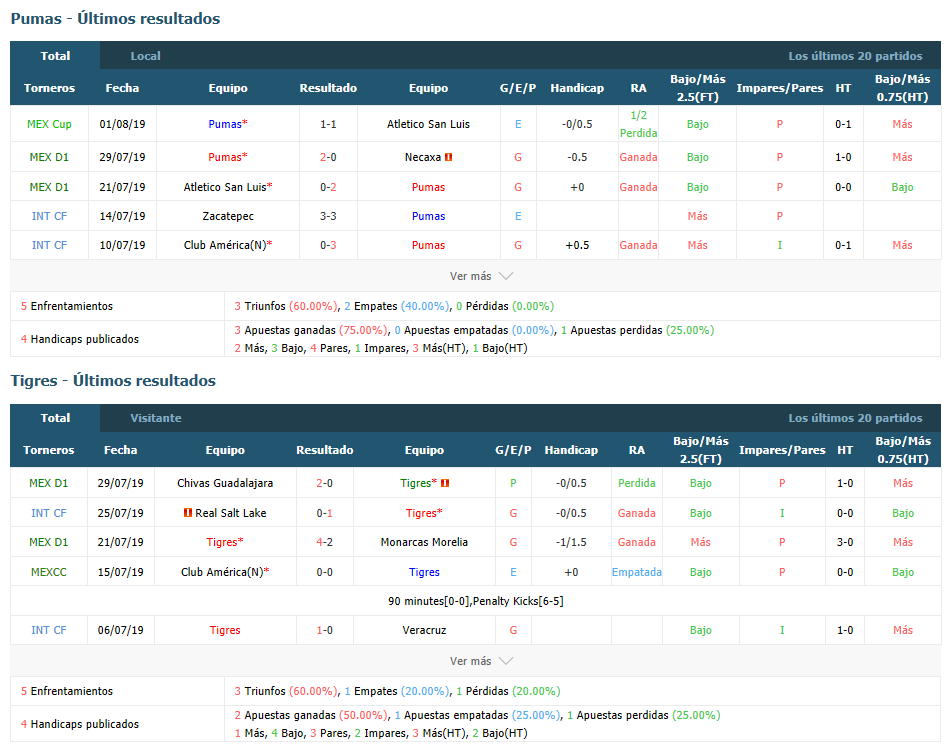The width and height of the screenshot is (951, 748).
Task: Click the 3-0 half-time score
Action: [845, 542]
